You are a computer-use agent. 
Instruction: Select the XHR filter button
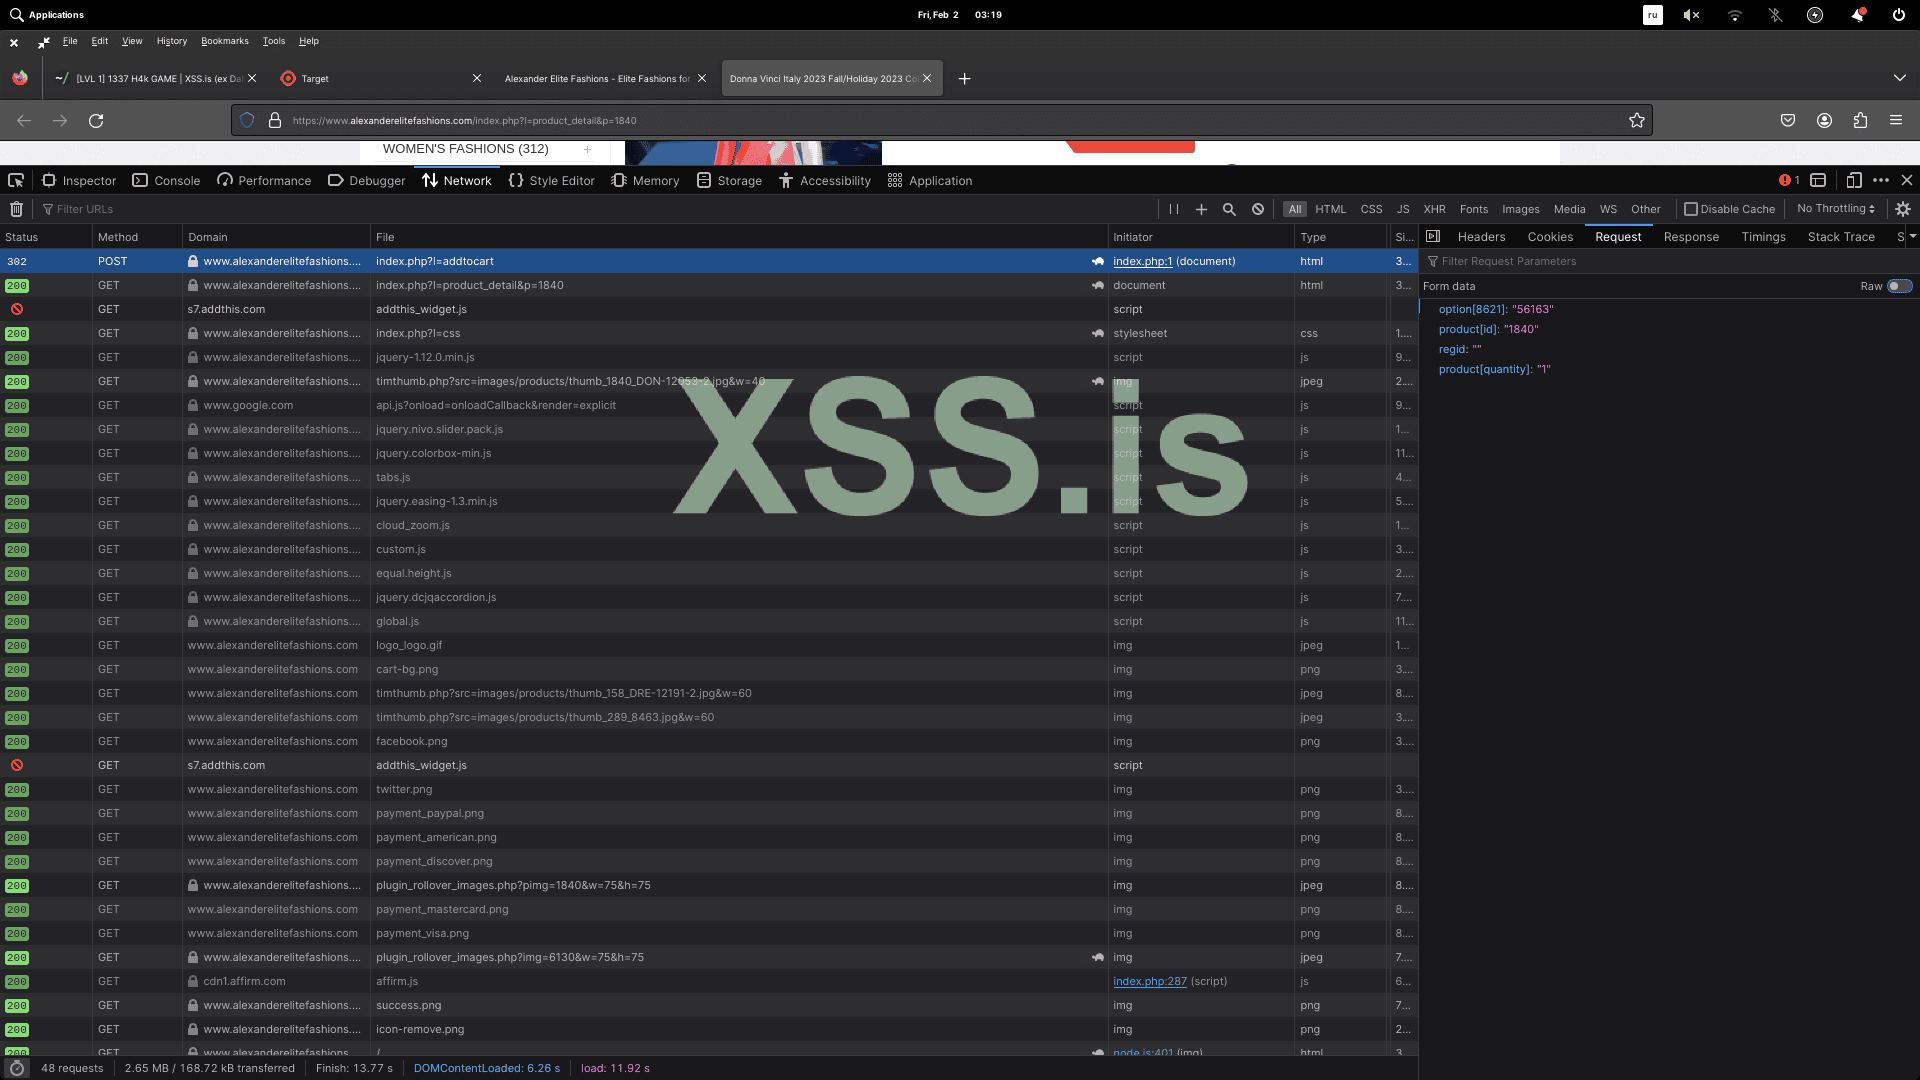(1434, 209)
